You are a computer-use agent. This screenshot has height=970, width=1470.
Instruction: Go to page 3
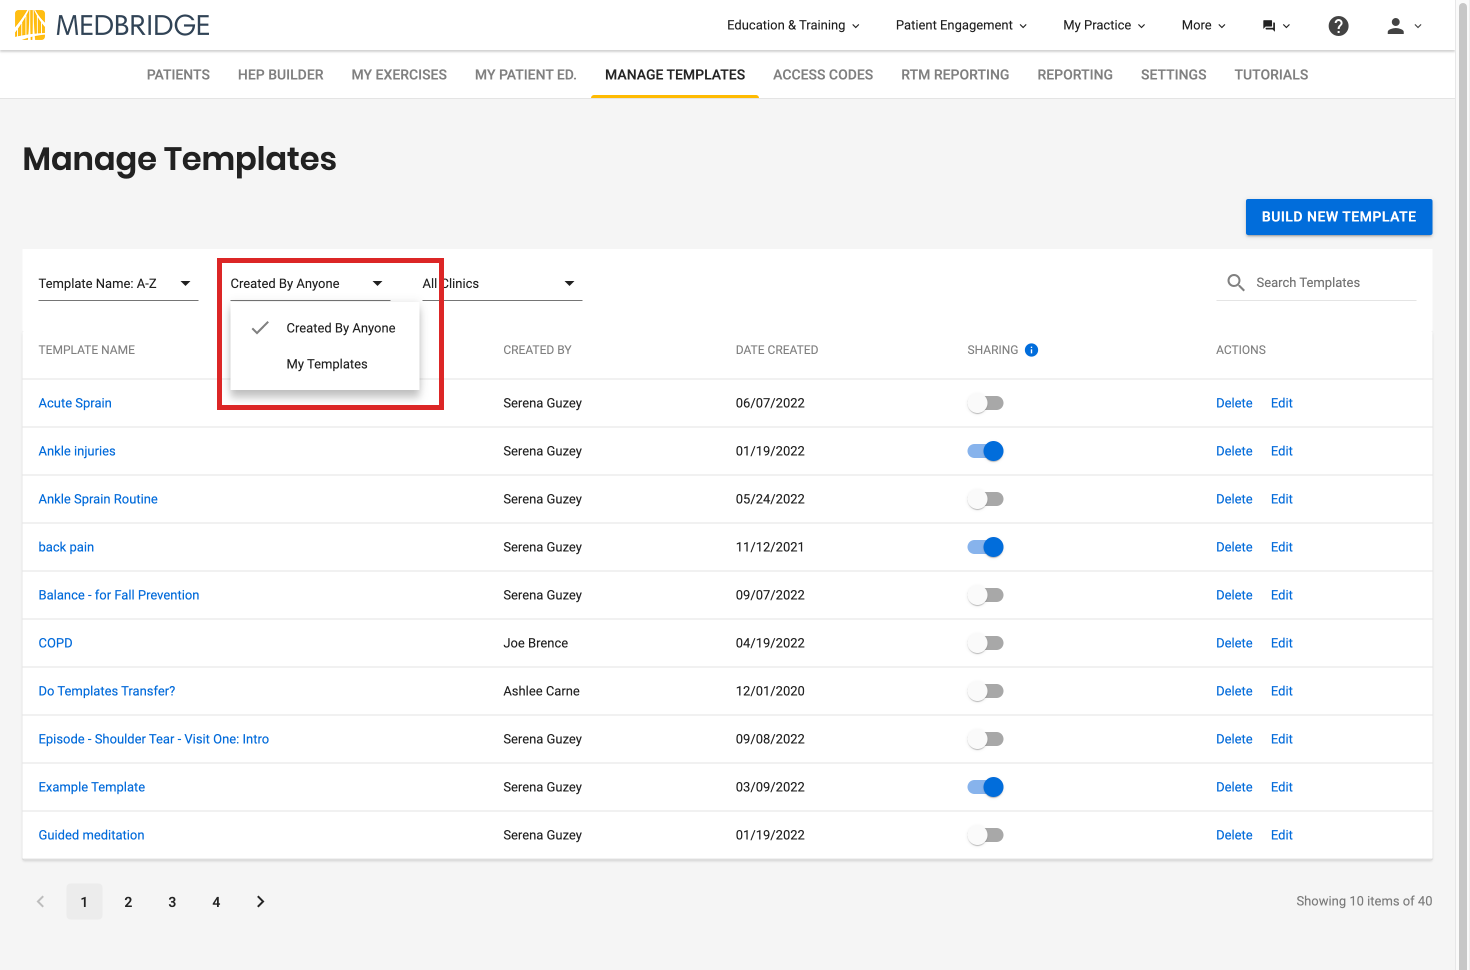click(x=172, y=902)
